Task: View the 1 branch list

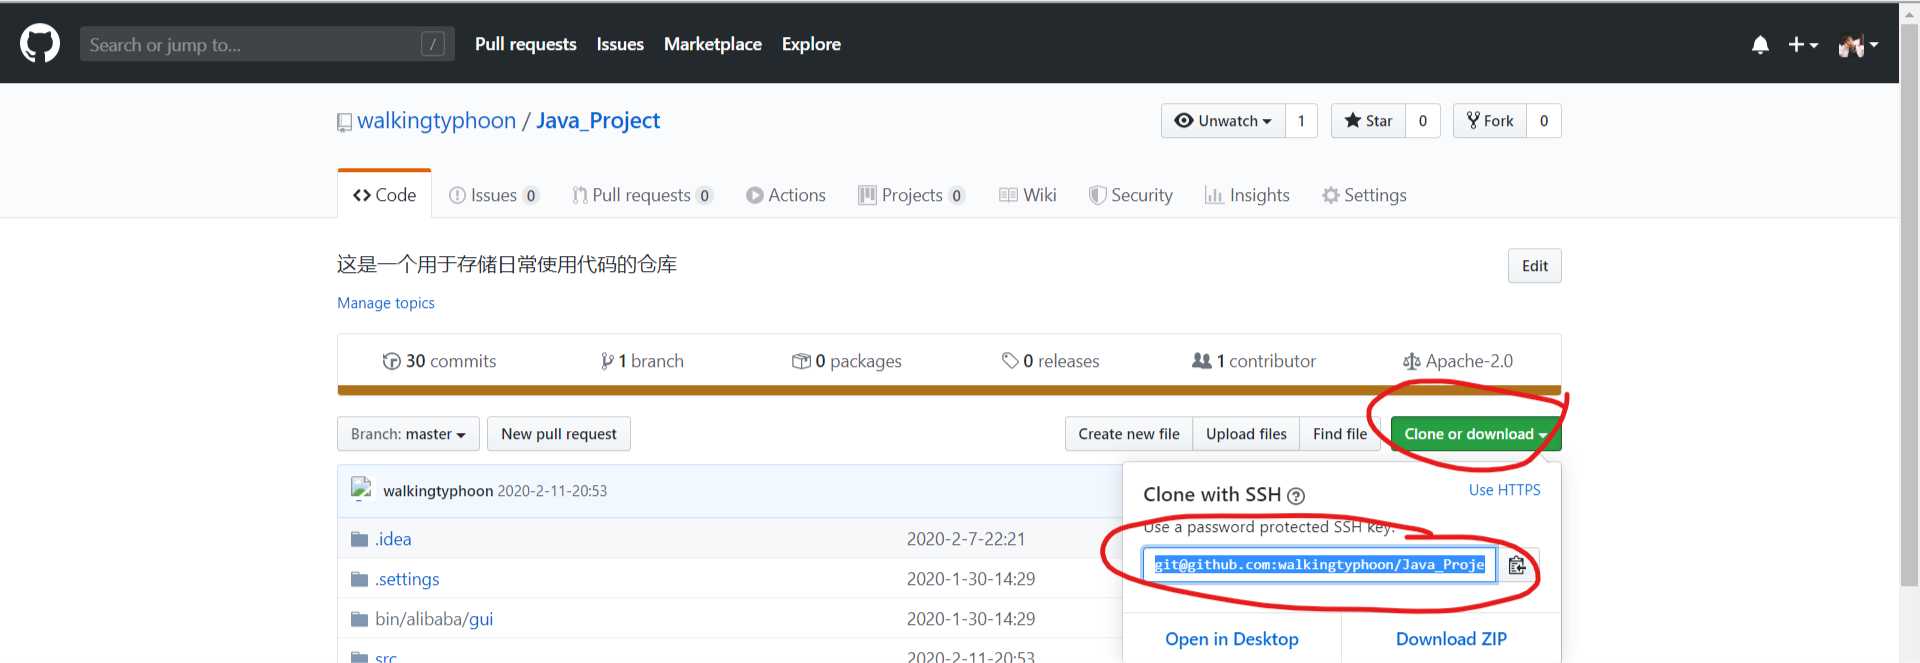Action: pos(642,361)
